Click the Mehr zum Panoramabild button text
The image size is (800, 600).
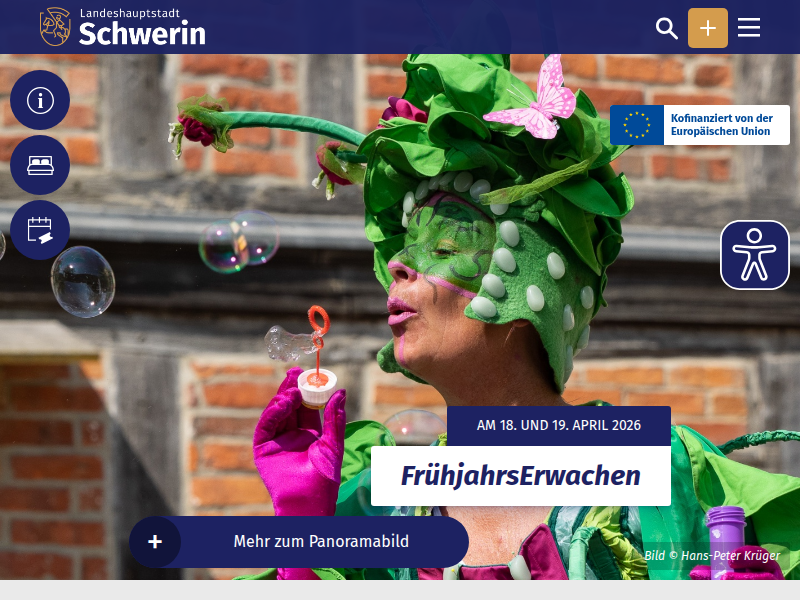pyautogui.click(x=321, y=542)
